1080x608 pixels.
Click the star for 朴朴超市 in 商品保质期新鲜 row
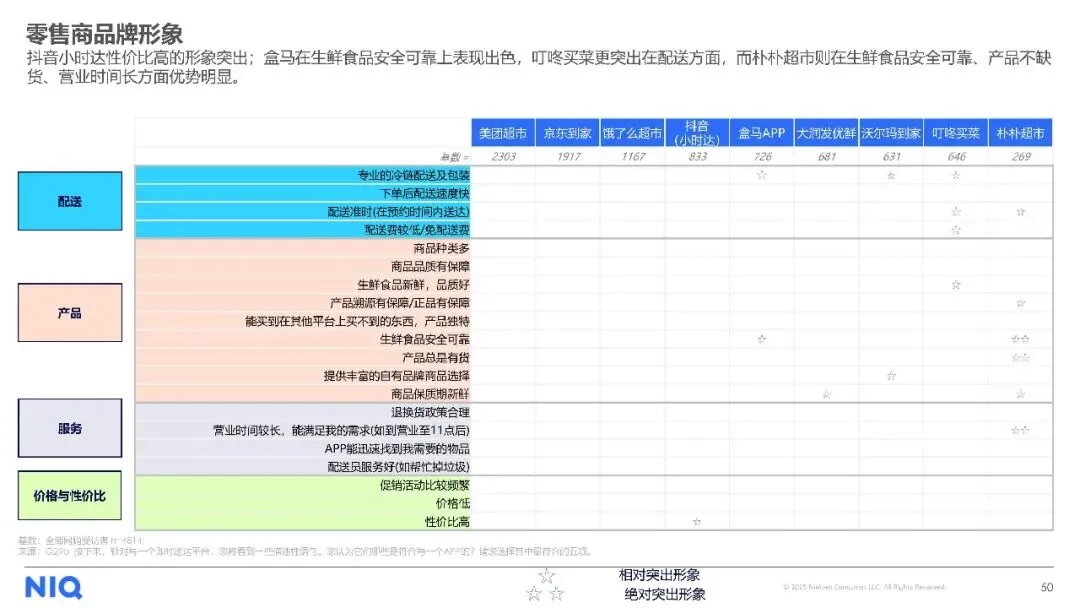coord(1020,394)
